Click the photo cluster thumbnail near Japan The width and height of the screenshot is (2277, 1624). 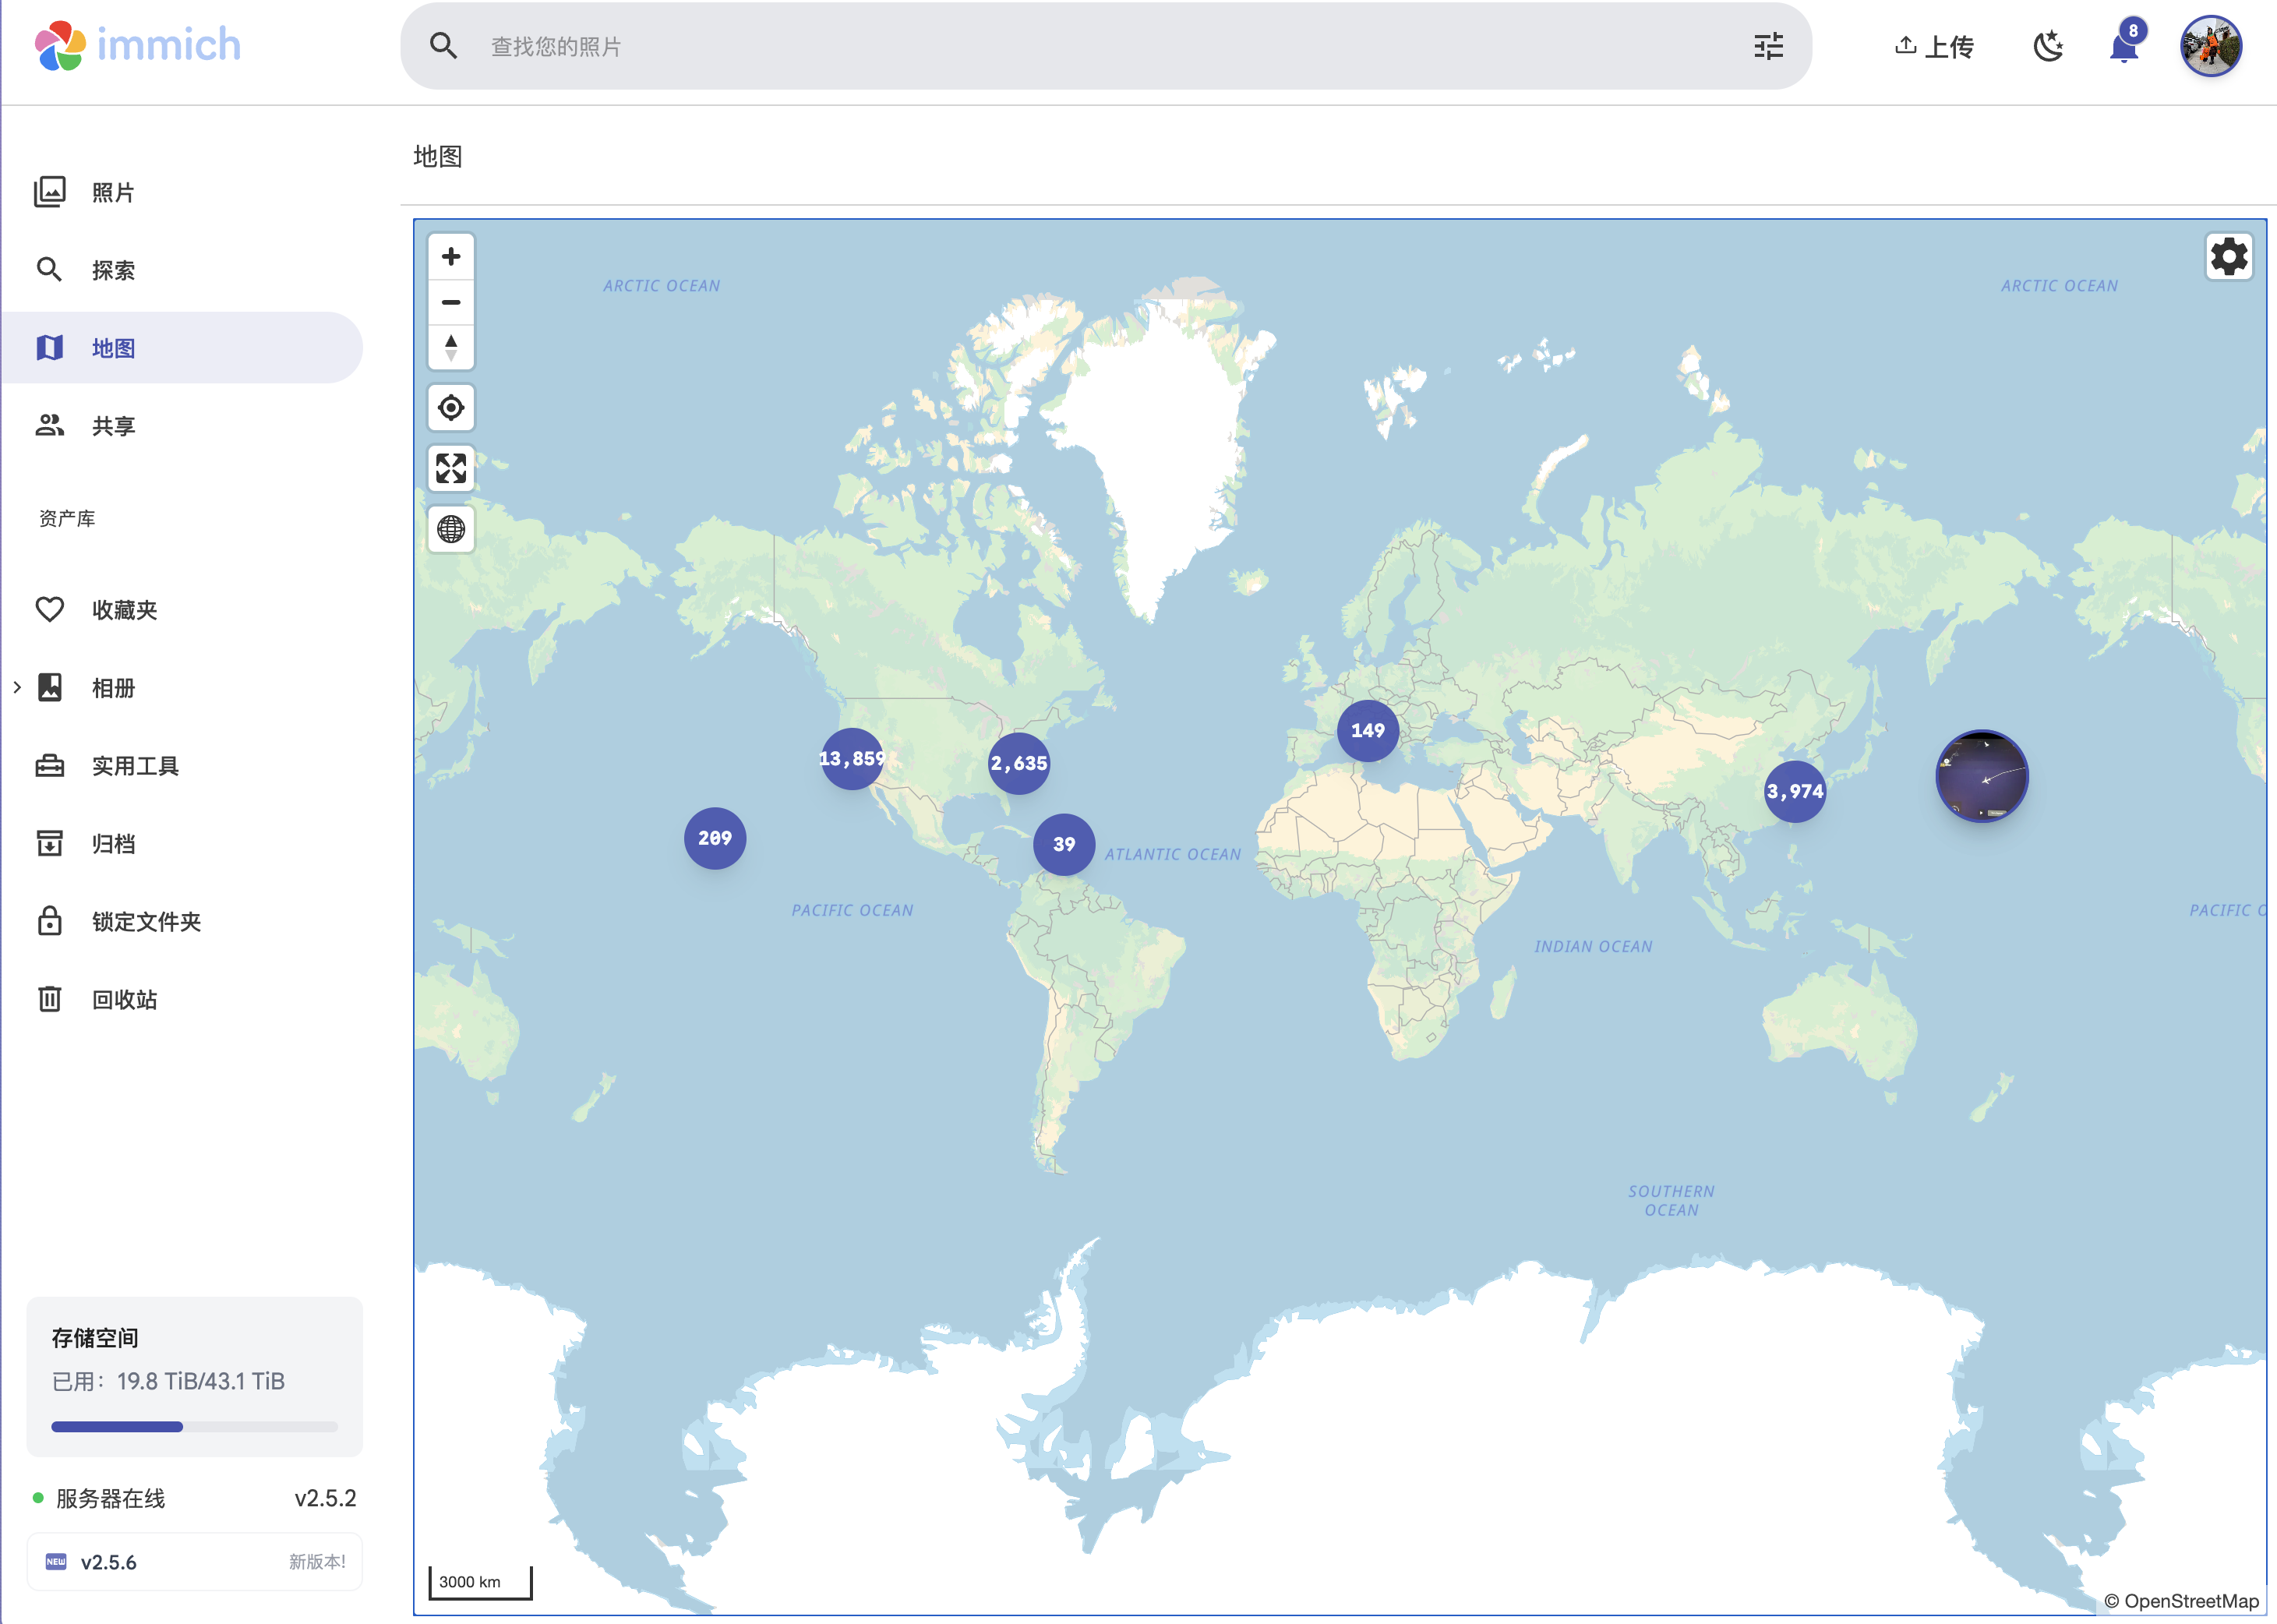[x=1982, y=775]
